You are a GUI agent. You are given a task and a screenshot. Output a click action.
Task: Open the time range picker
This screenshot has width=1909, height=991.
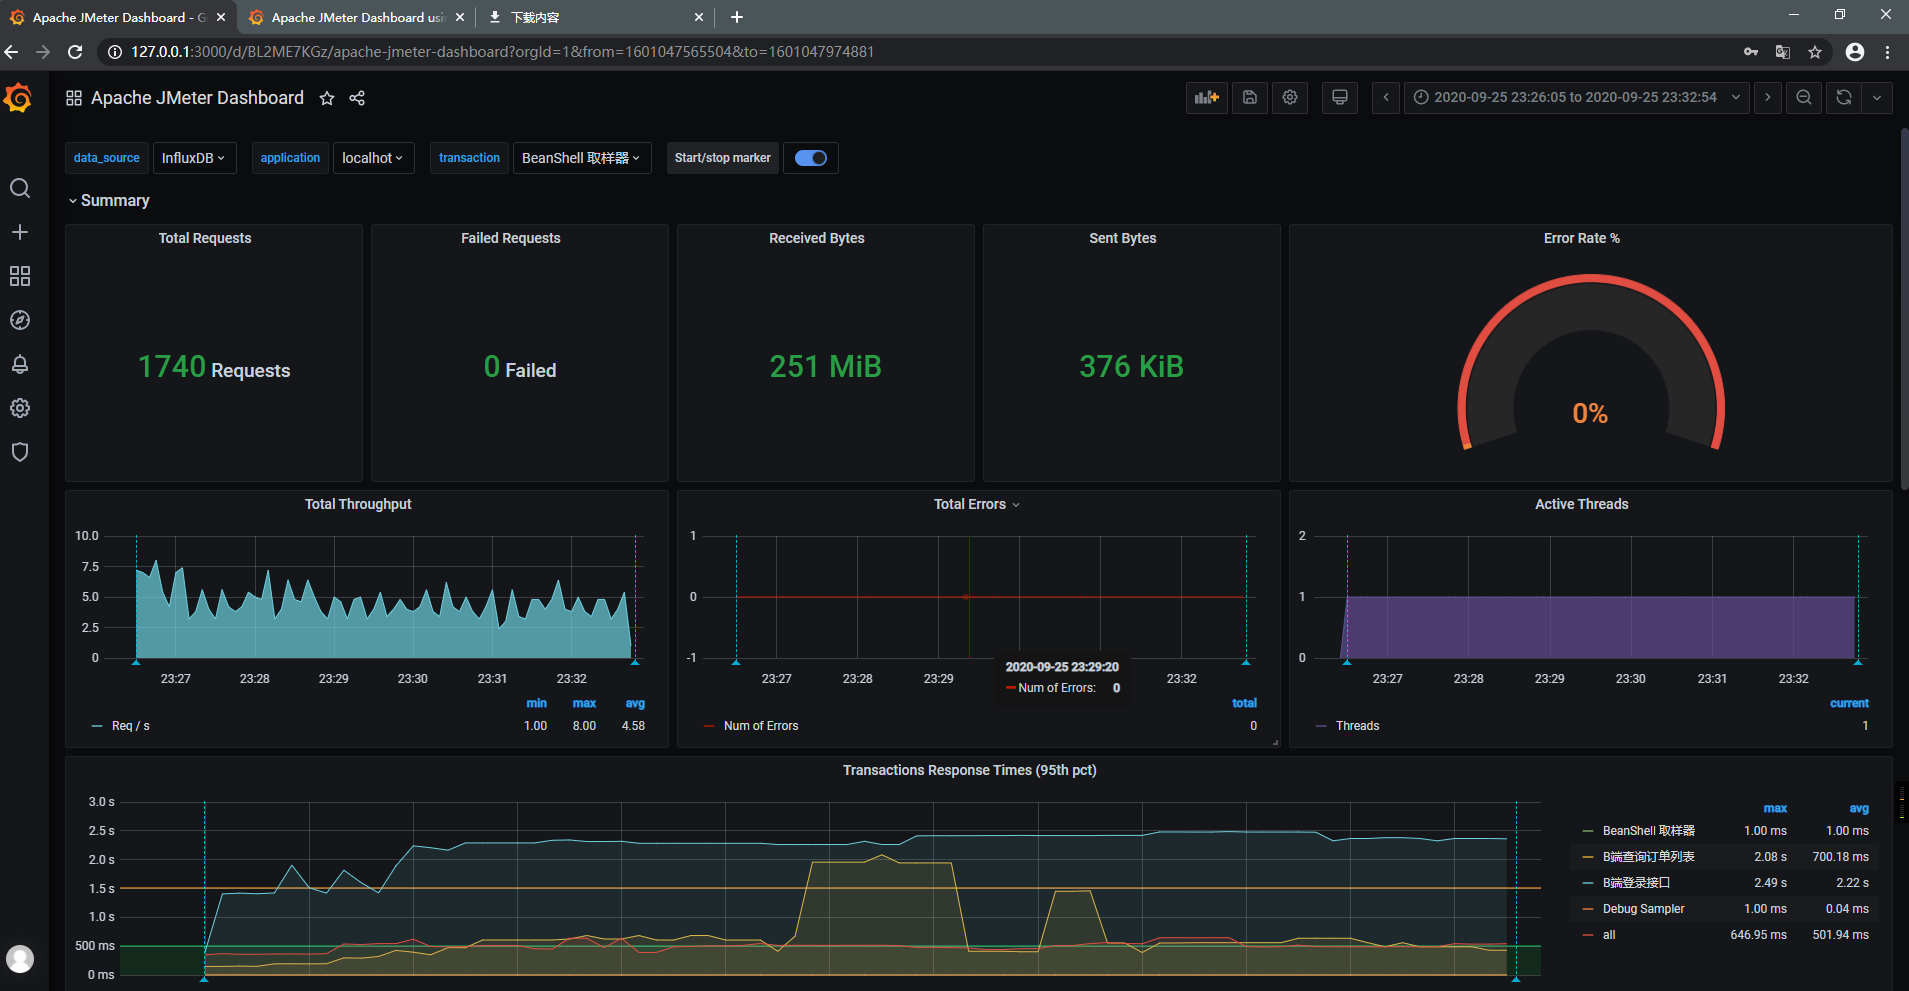1576,97
